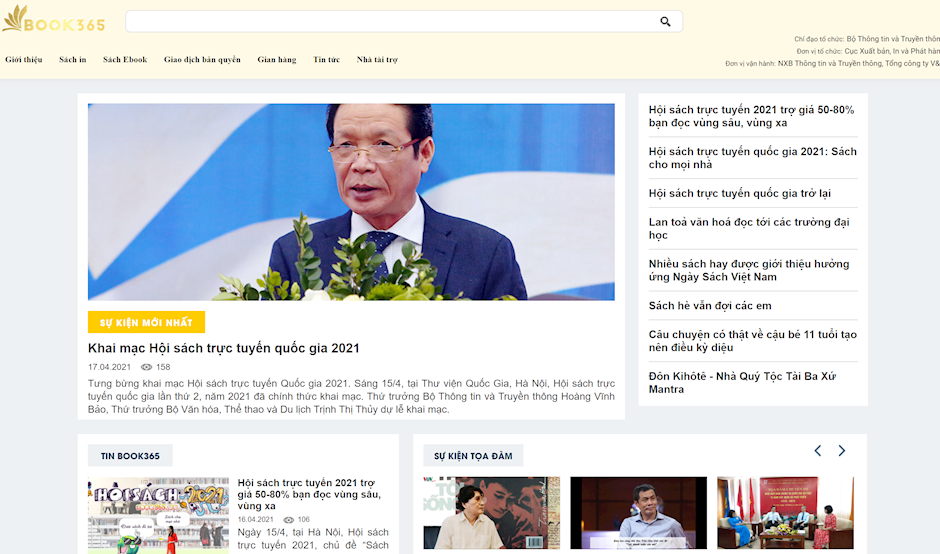The width and height of the screenshot is (940, 554).
Task: Go to next Sự kiện tọa đàm slide
Action: (x=842, y=451)
